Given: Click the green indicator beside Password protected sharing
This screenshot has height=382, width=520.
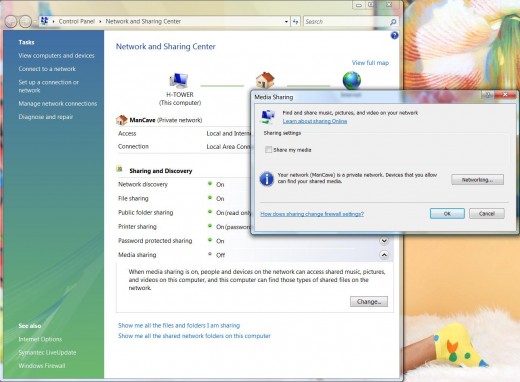Looking at the screenshot, I should click(210, 240).
